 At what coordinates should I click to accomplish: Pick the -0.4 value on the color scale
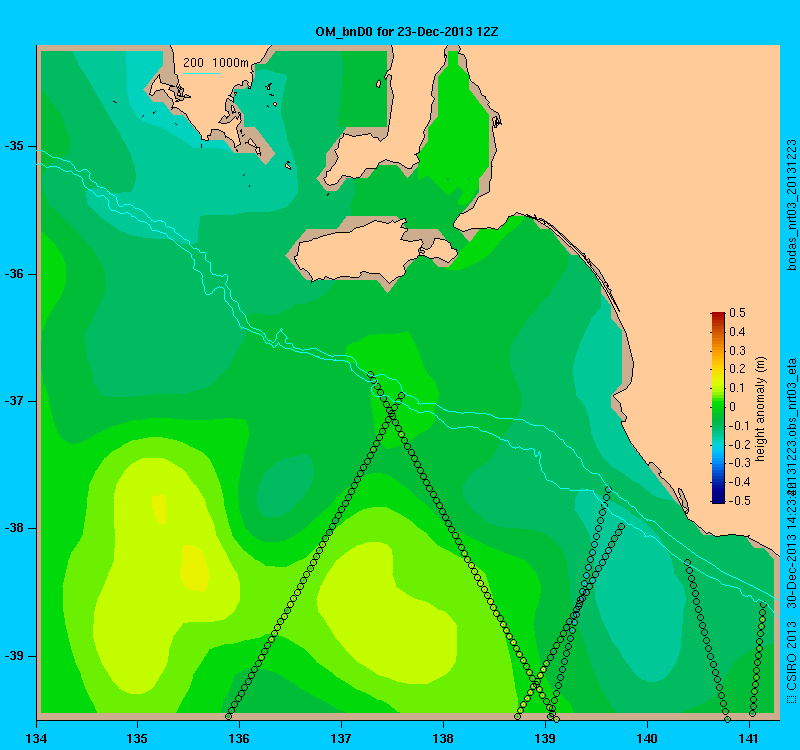(738, 482)
